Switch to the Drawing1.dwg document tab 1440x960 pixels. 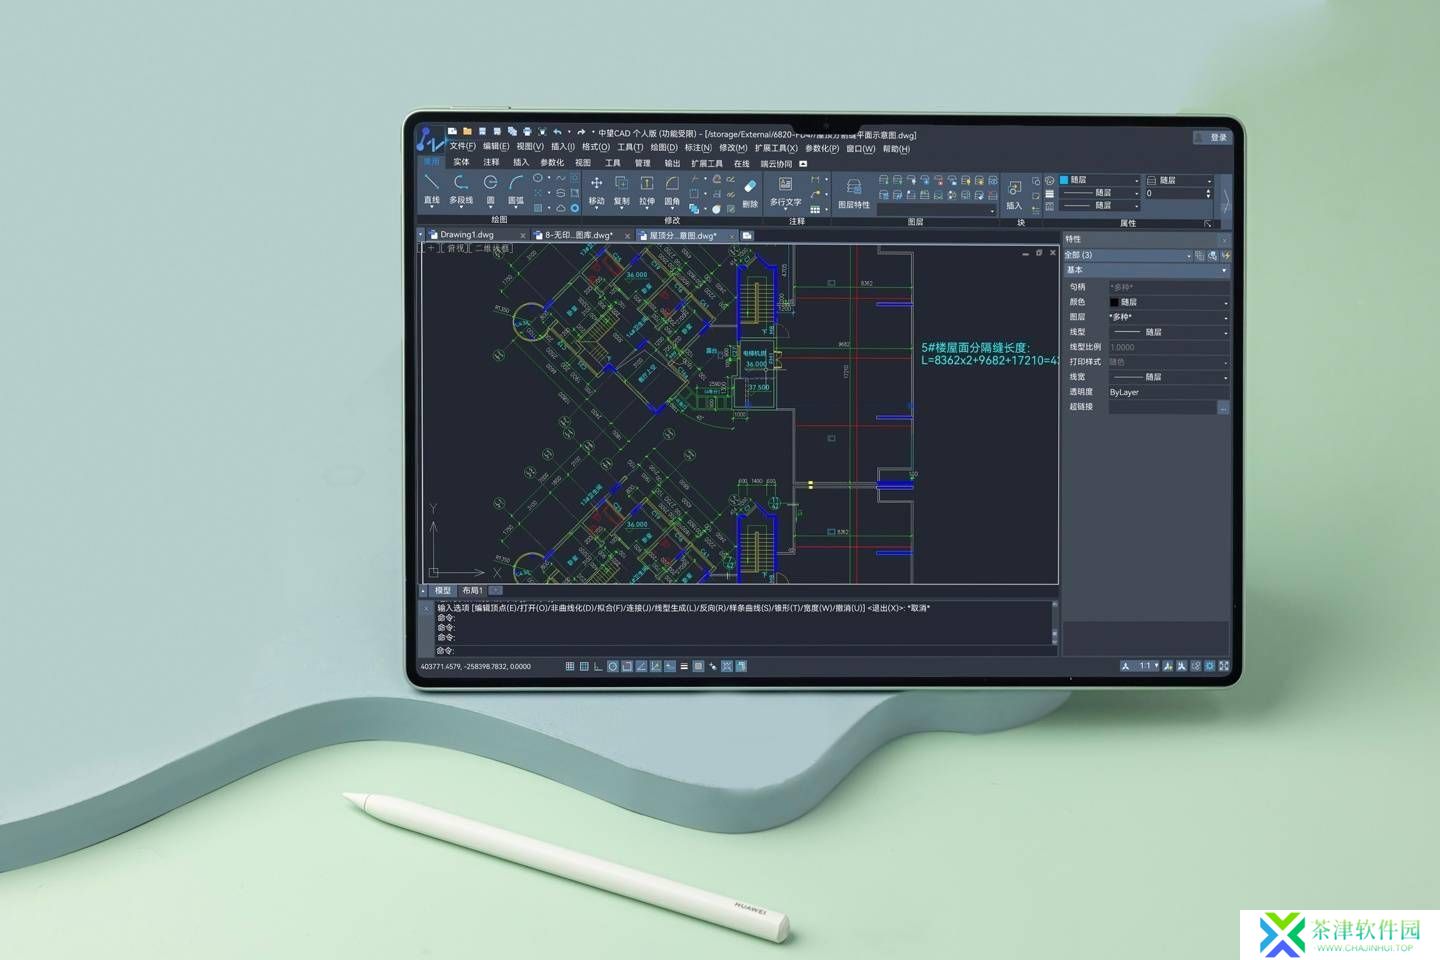pos(467,235)
